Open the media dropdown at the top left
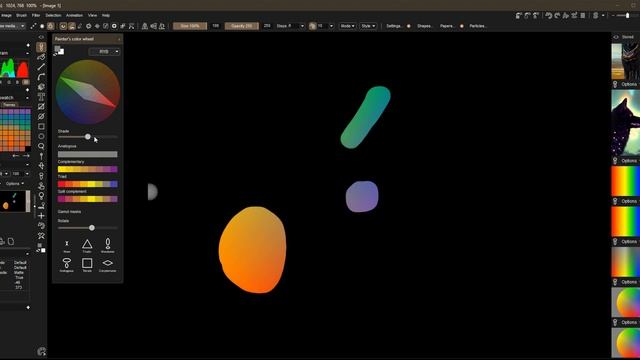The width and height of the screenshot is (640, 360). click(x=12, y=26)
